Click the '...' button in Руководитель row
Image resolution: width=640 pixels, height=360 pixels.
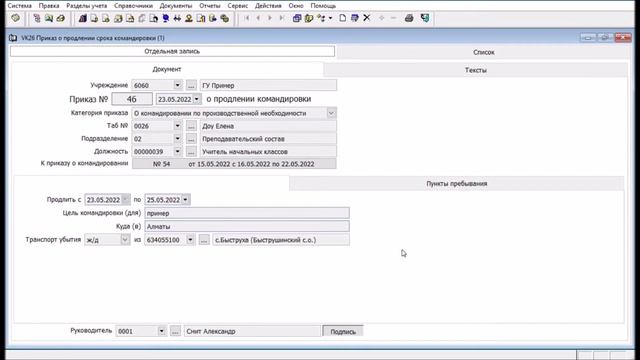click(175, 331)
